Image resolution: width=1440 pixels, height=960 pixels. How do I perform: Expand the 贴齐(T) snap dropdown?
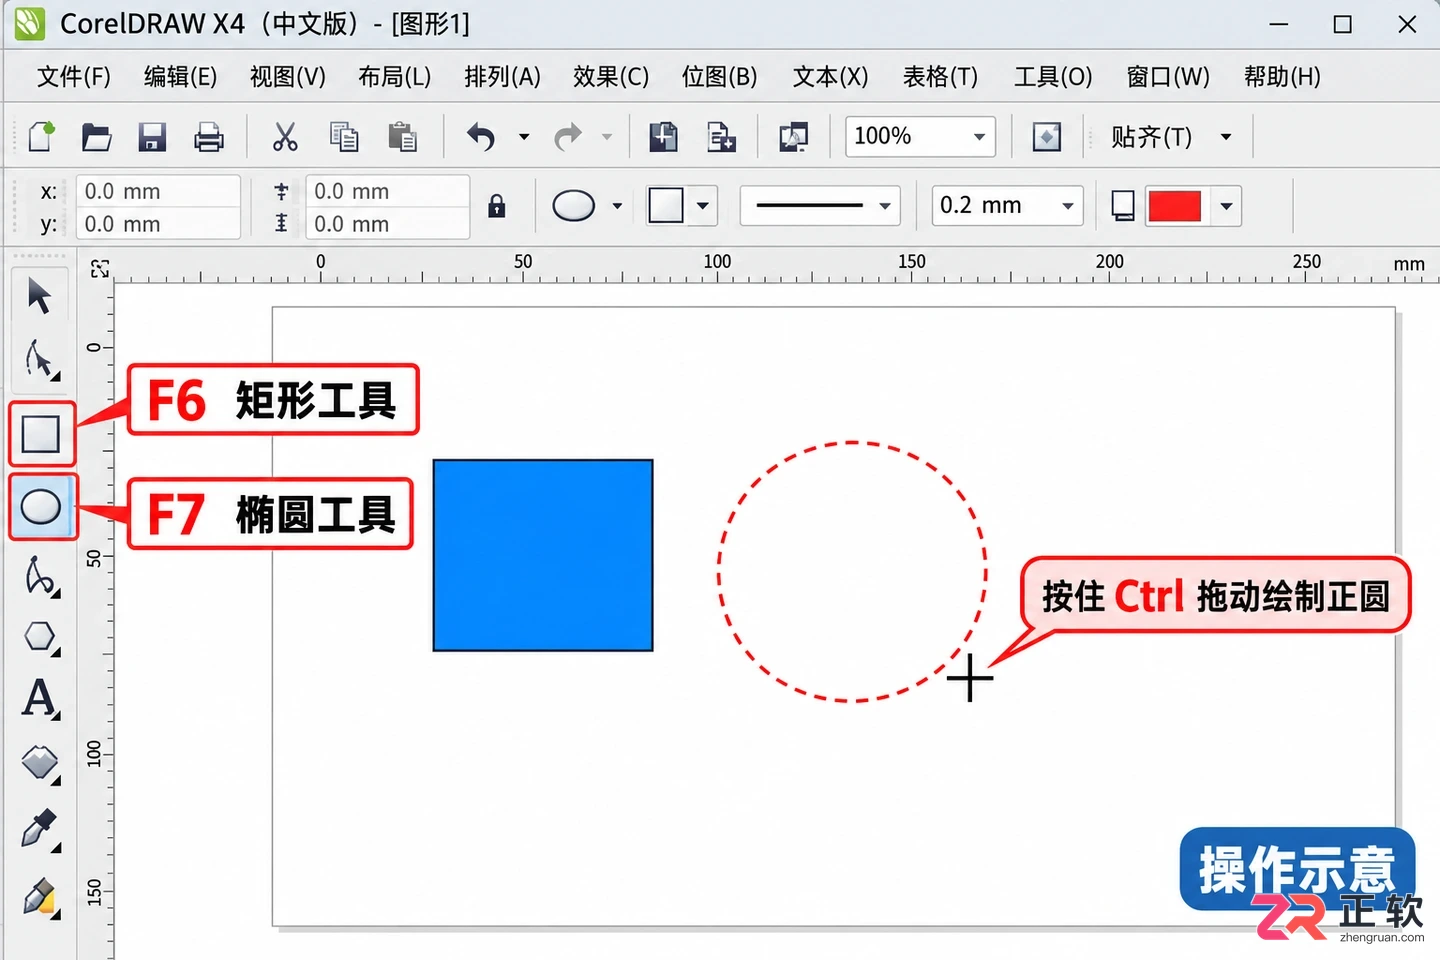tap(1226, 137)
